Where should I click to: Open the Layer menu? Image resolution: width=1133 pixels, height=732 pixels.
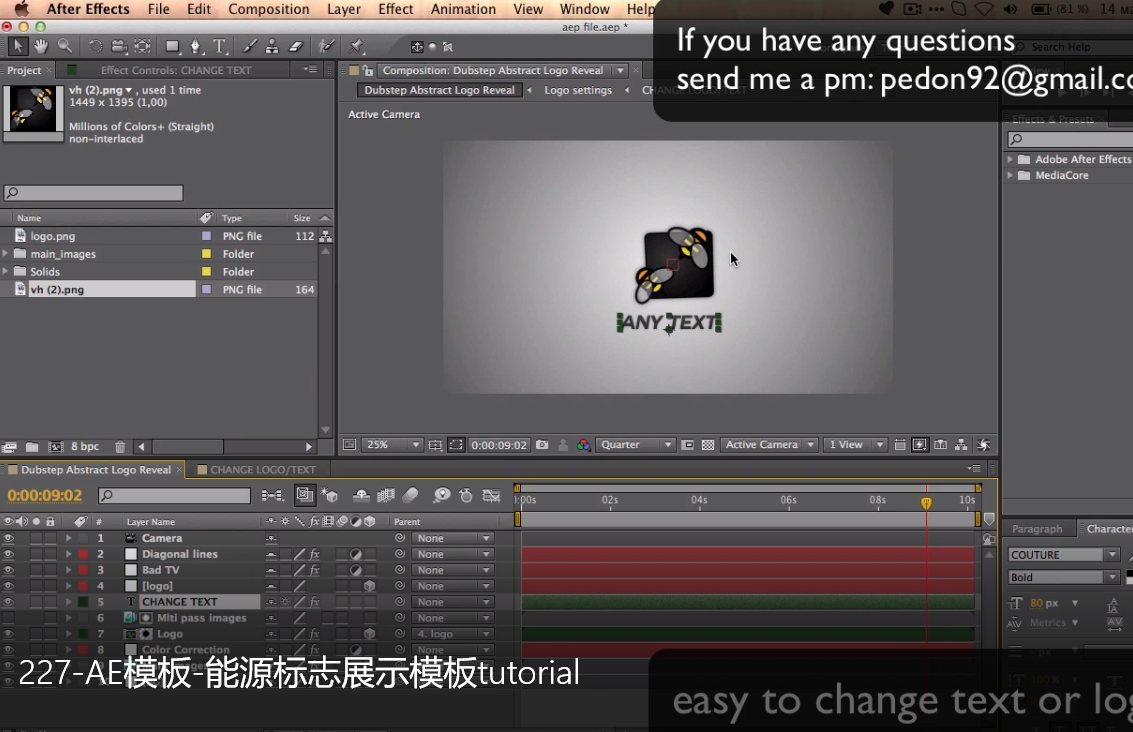click(x=344, y=9)
